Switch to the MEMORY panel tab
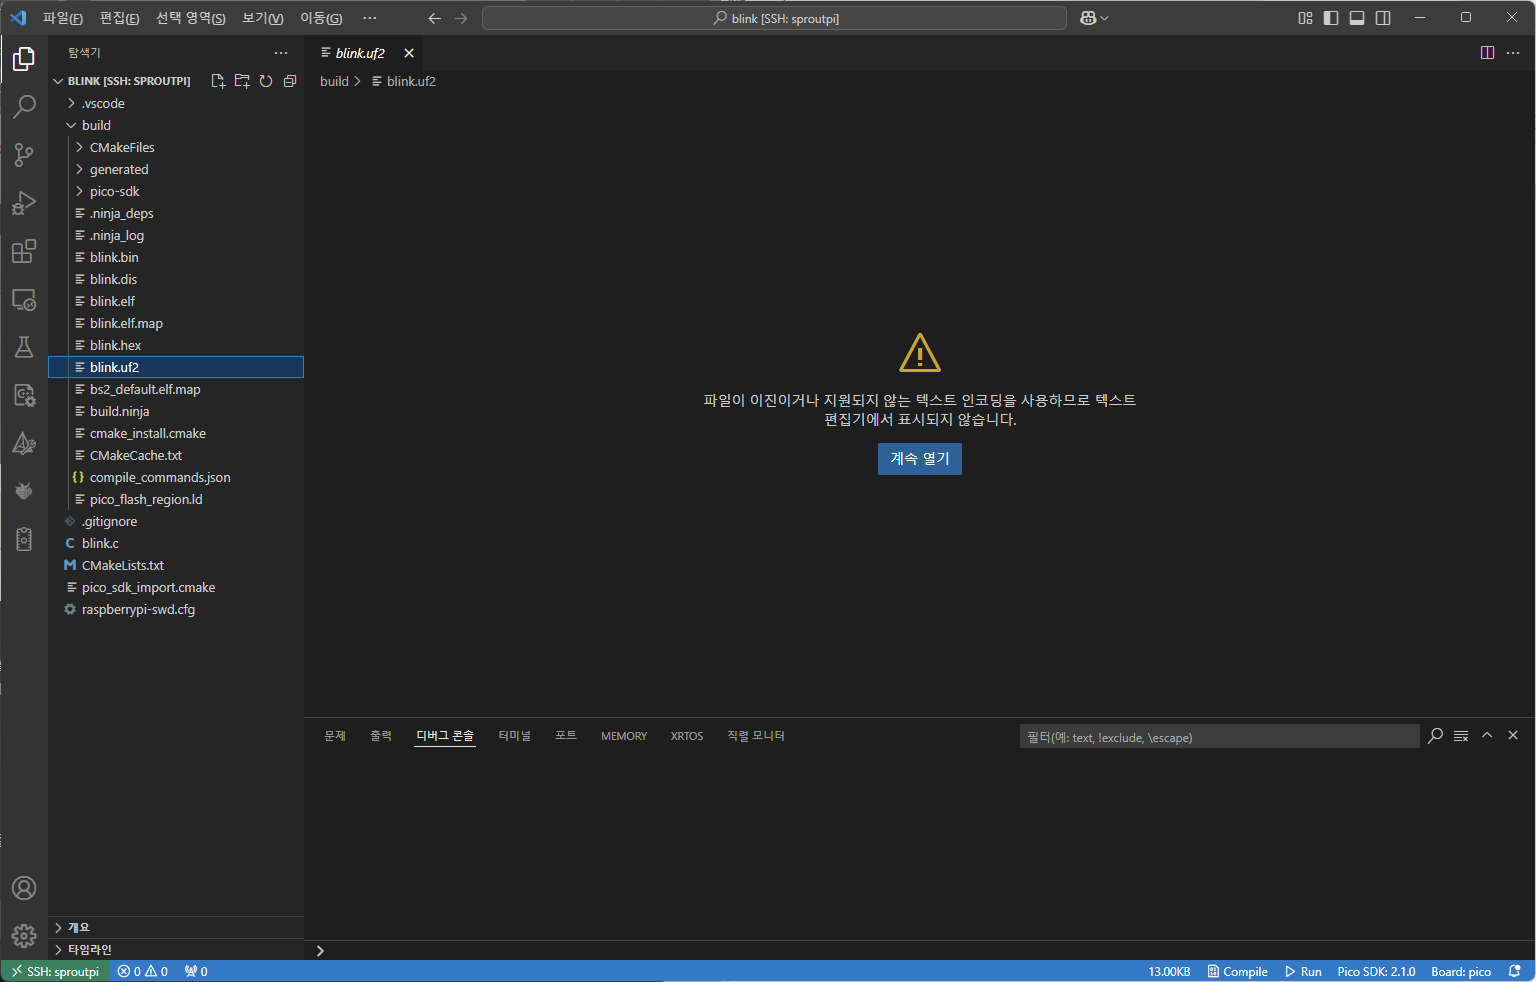Viewport: 1536px width, 982px height. tap(624, 736)
